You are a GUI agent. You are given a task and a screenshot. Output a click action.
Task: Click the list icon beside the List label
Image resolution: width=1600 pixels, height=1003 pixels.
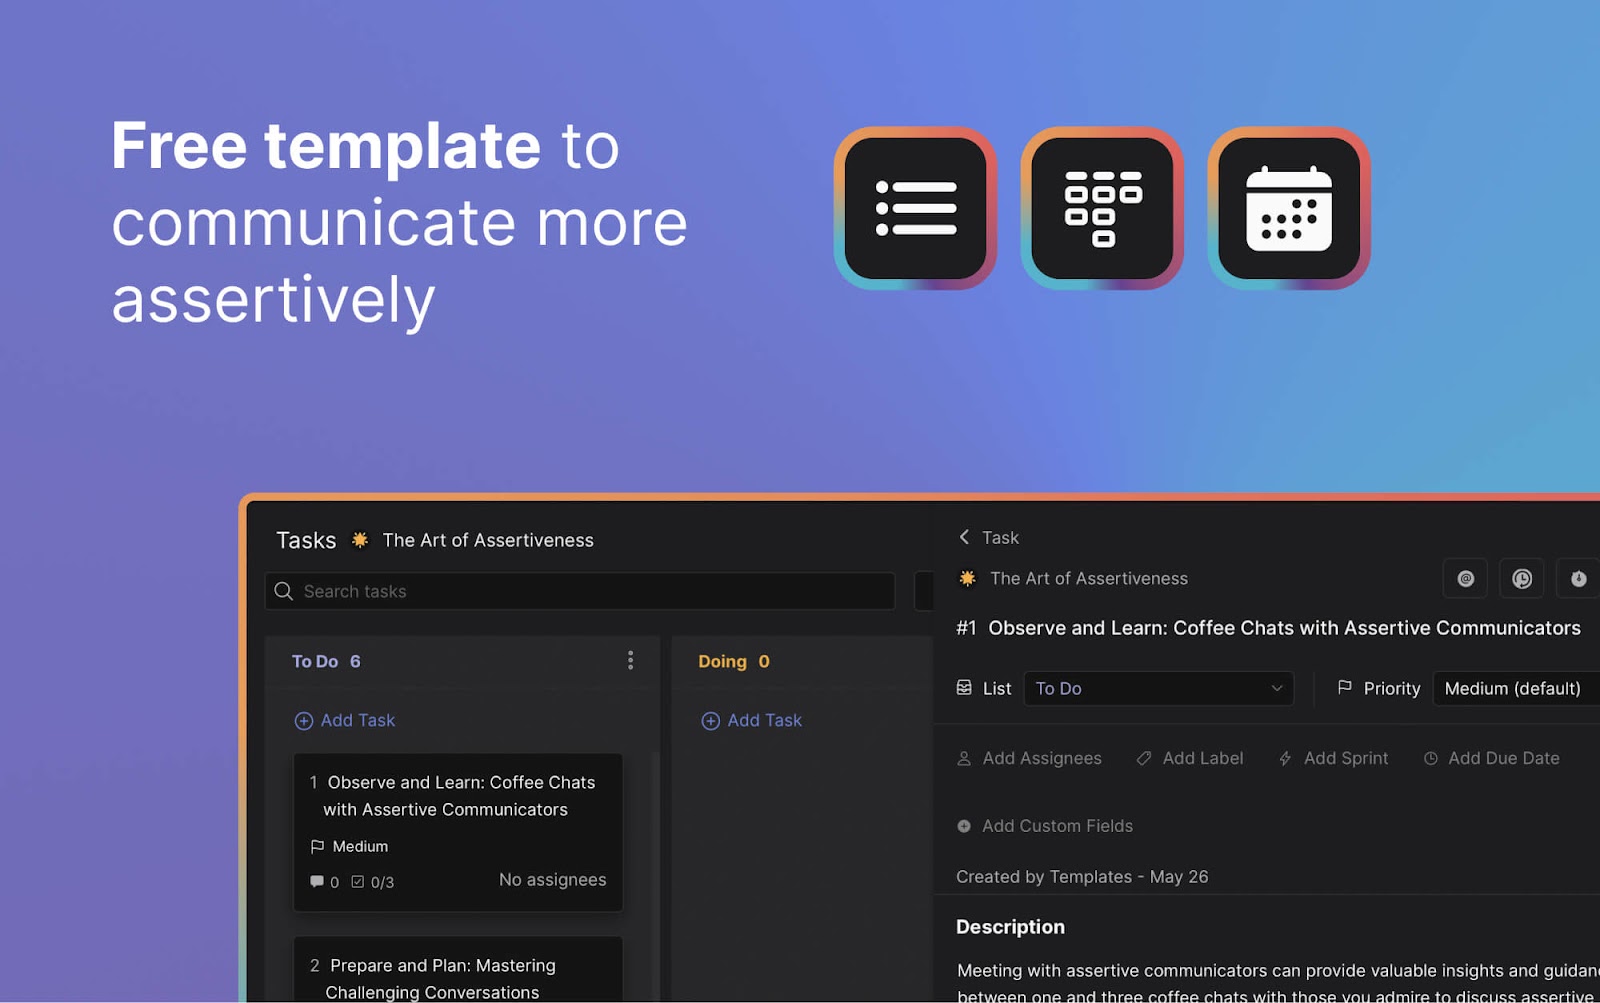coord(964,688)
